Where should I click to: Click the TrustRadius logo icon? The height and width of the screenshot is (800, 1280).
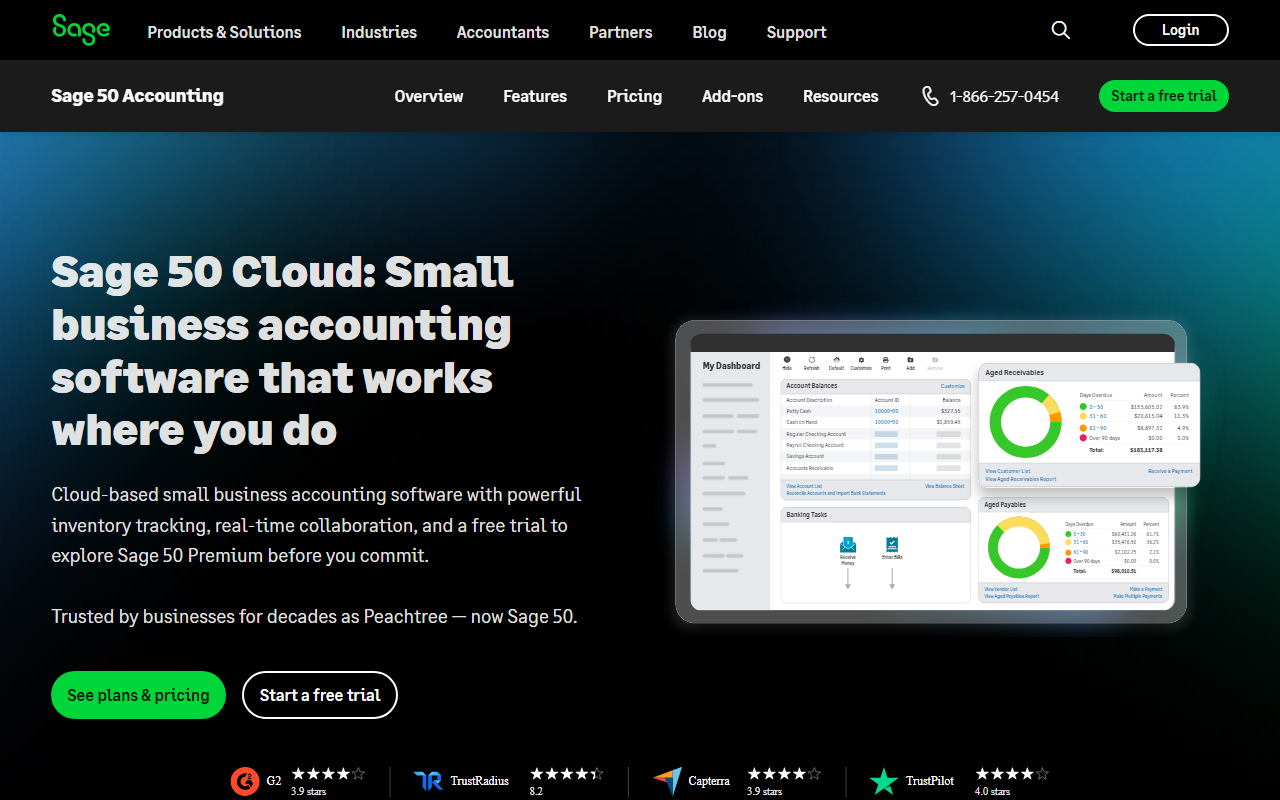pyautogui.click(x=428, y=781)
